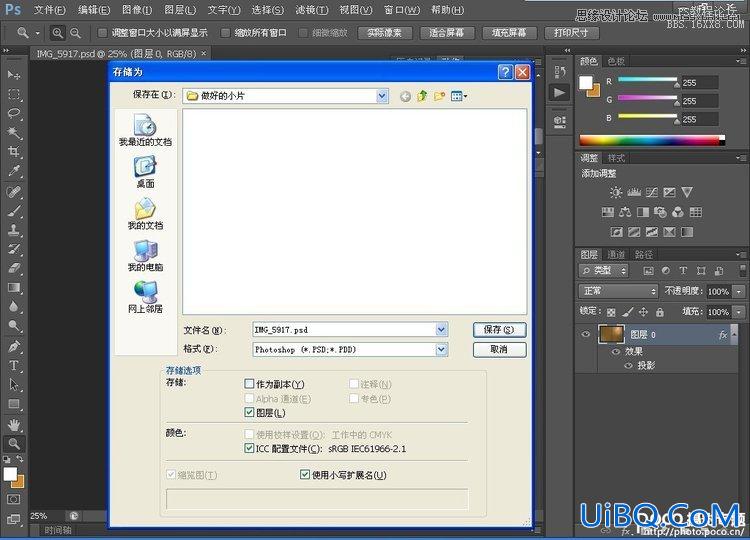
Task: Open 保存在 folder dropdown
Action: [x=382, y=96]
